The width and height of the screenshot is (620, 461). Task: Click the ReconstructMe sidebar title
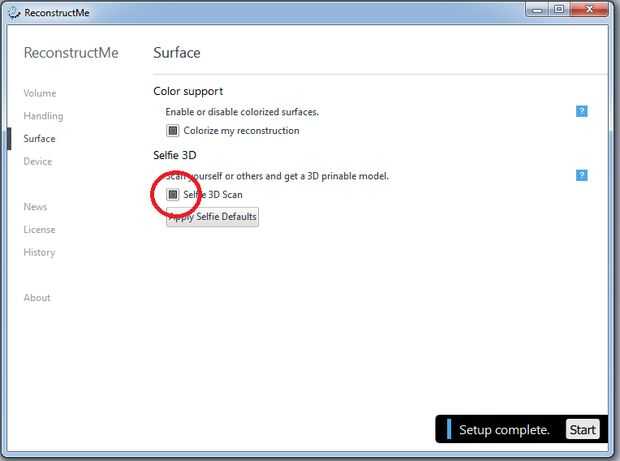(x=71, y=53)
